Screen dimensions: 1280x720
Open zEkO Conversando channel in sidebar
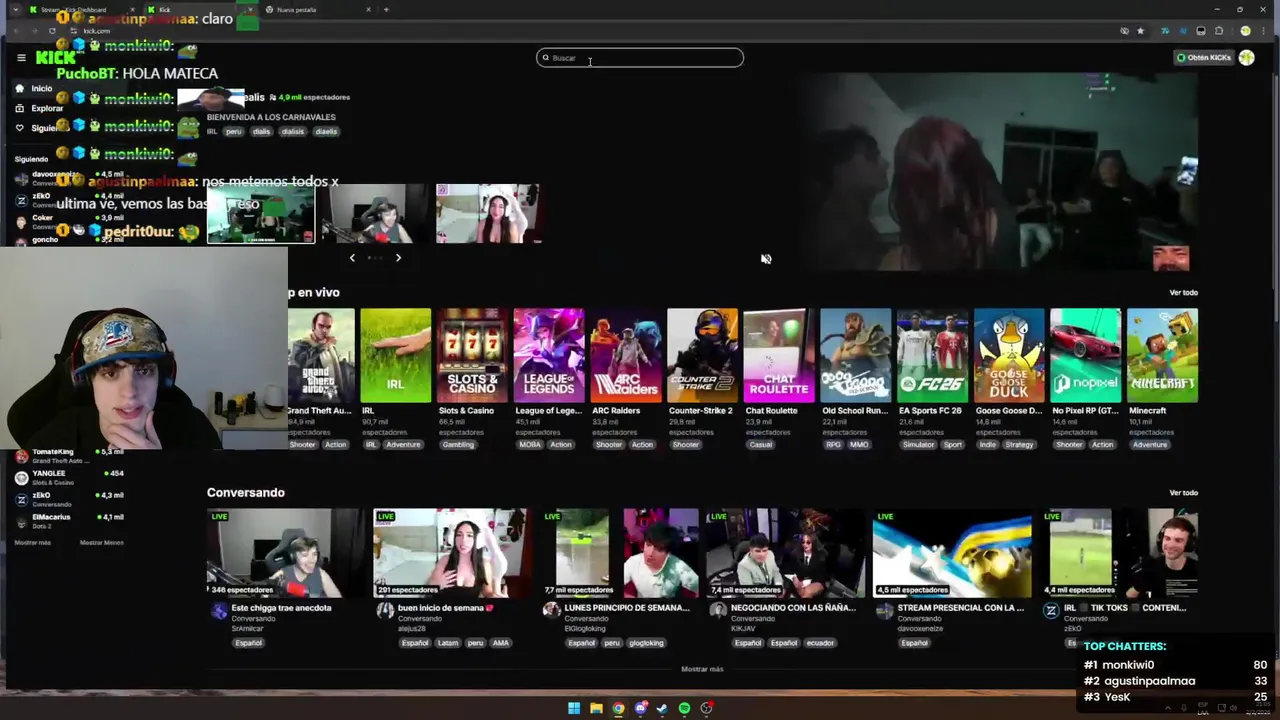pos(70,498)
